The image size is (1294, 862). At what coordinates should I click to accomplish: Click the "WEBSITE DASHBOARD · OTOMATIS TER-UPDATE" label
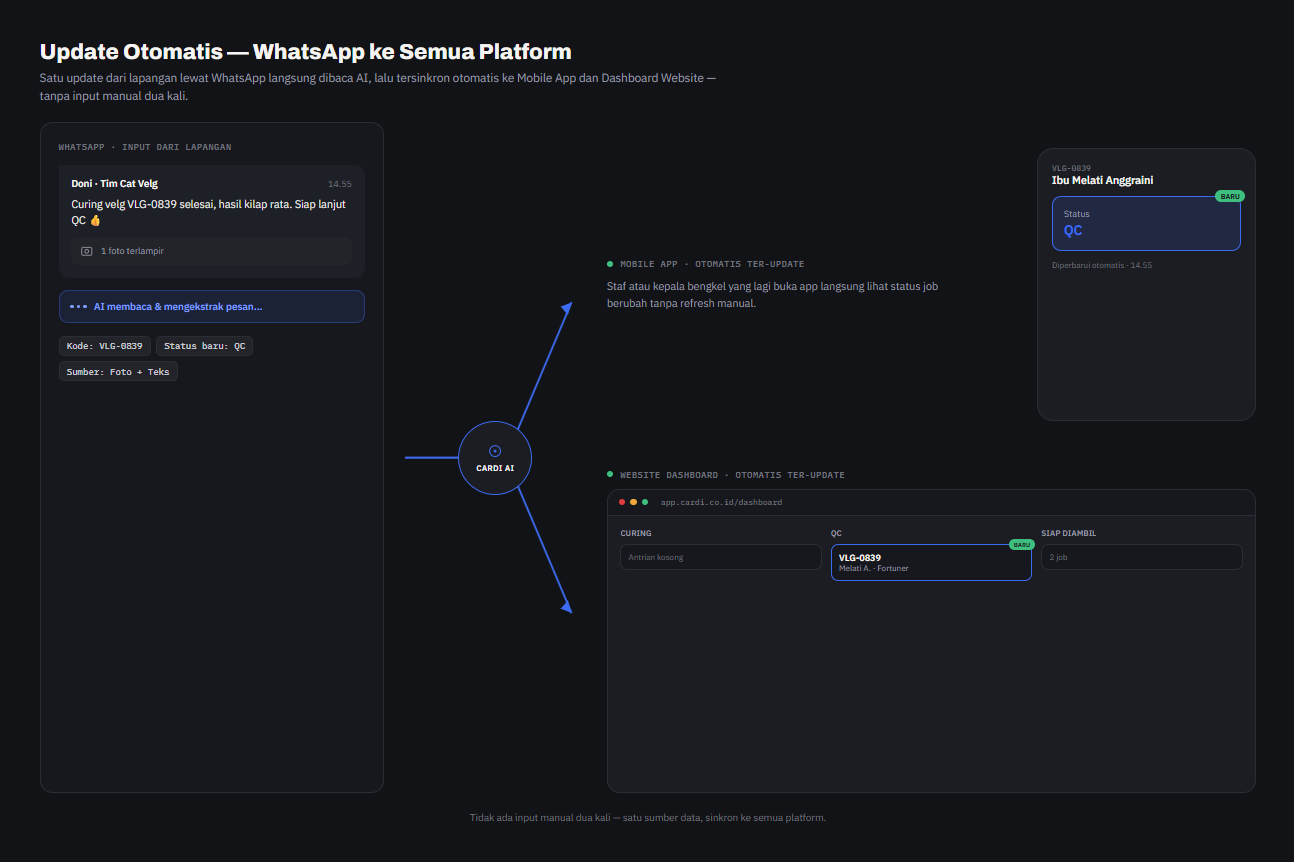tap(732, 475)
